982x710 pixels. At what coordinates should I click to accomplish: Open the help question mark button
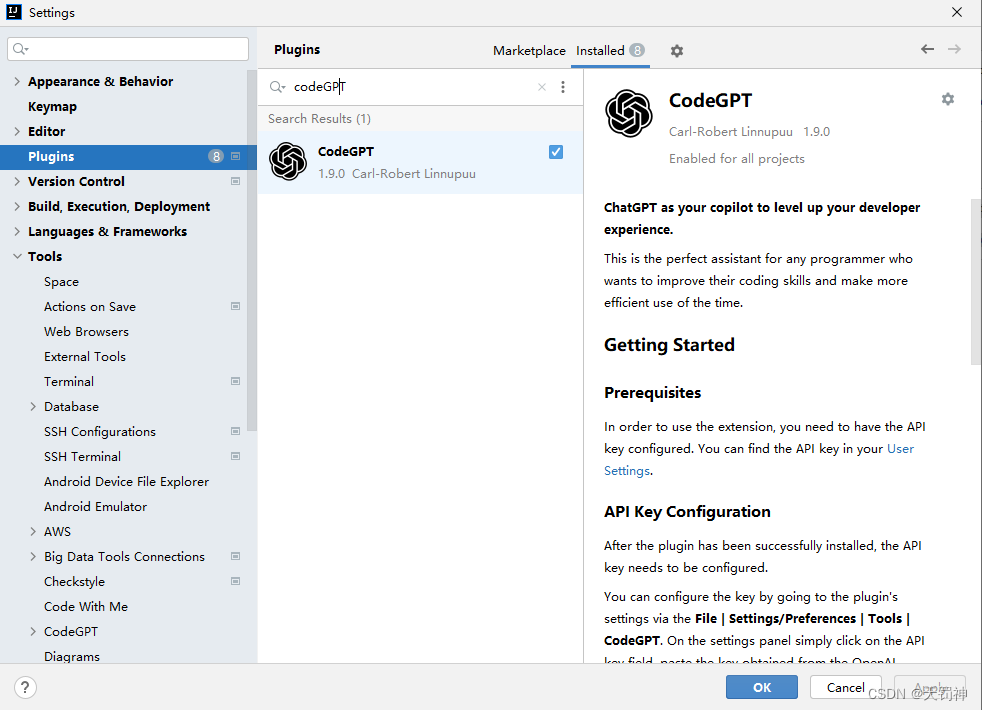pos(25,687)
